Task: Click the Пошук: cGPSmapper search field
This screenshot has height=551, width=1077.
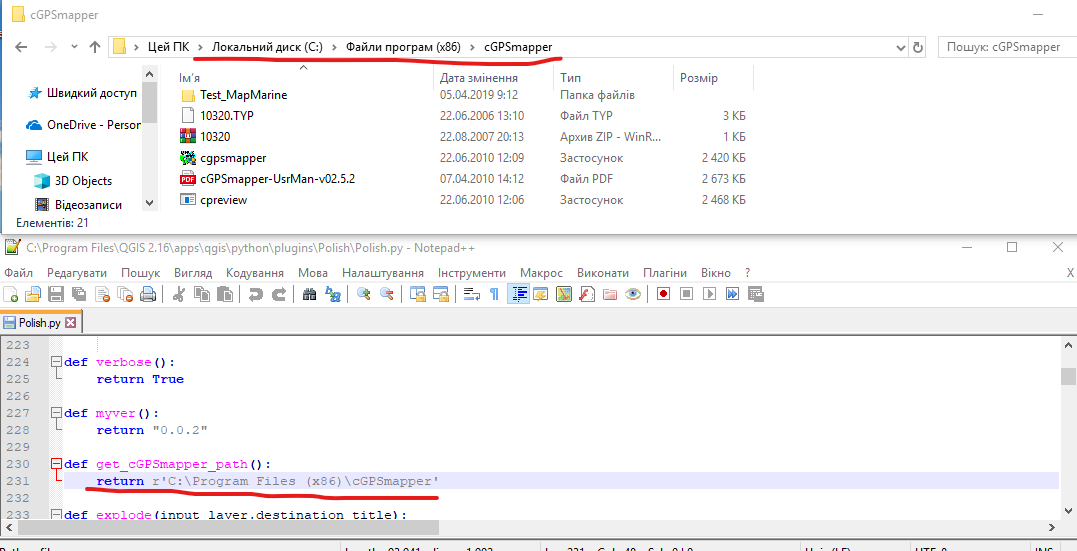Action: pos(1007,47)
